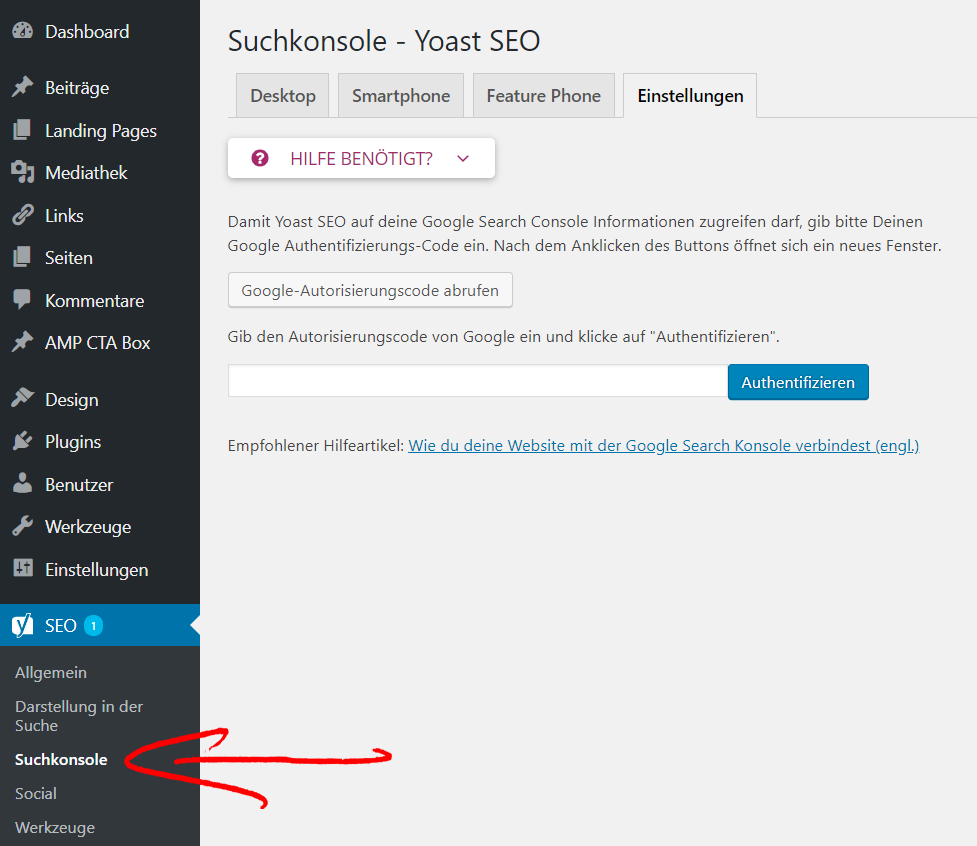Open the Dashboard via its gauge icon

coord(22,31)
